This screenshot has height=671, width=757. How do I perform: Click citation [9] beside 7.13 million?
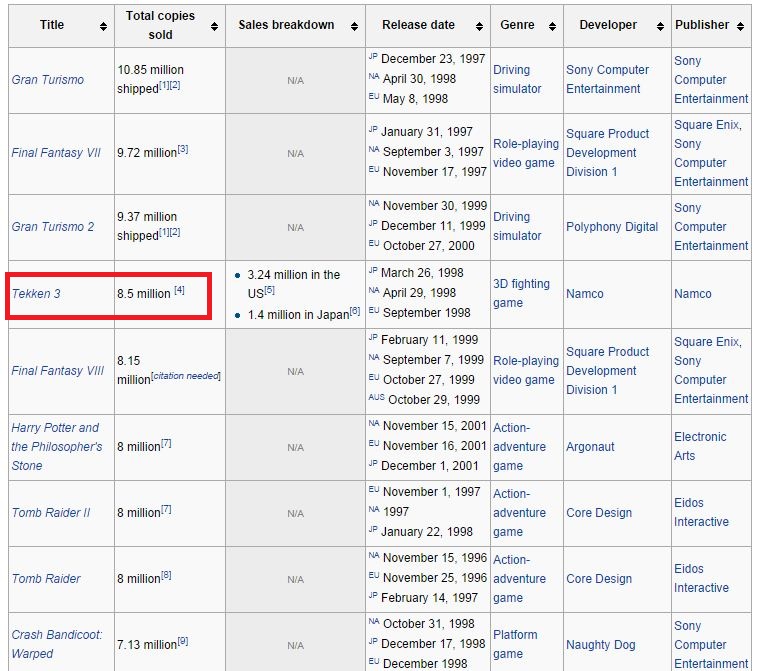tap(183, 641)
